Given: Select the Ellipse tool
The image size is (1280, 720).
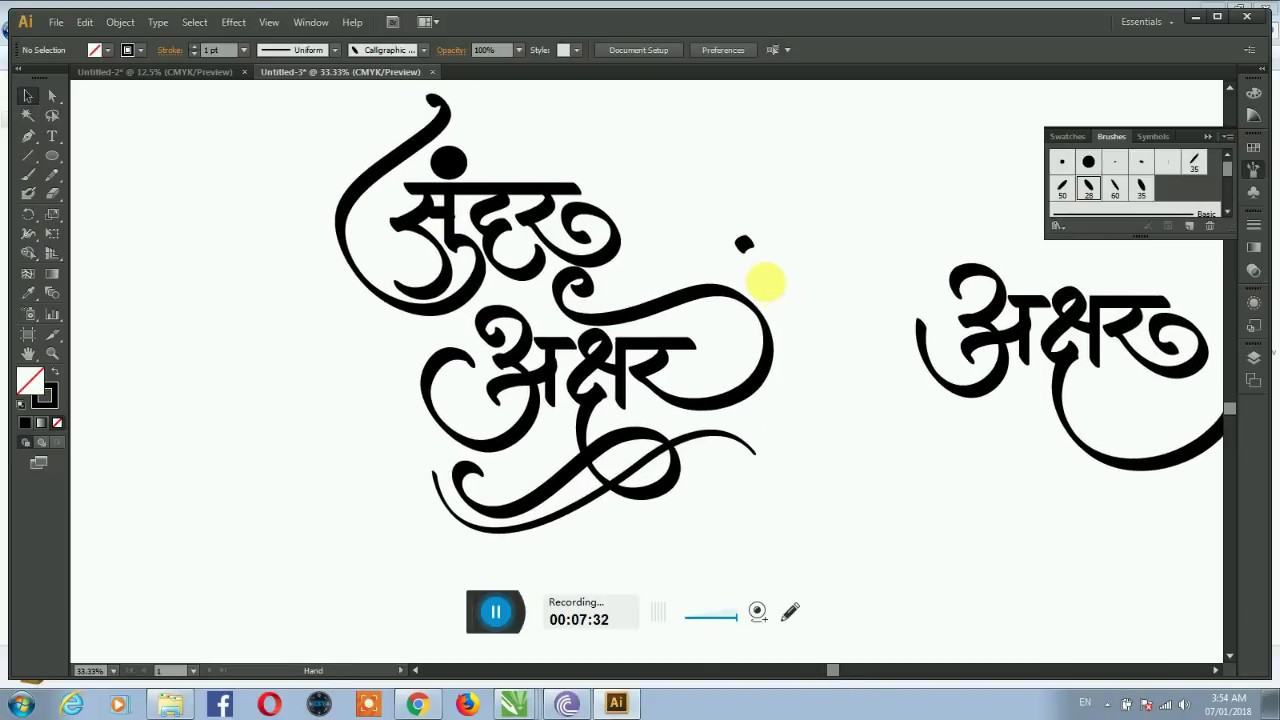Looking at the screenshot, I should 52,156.
